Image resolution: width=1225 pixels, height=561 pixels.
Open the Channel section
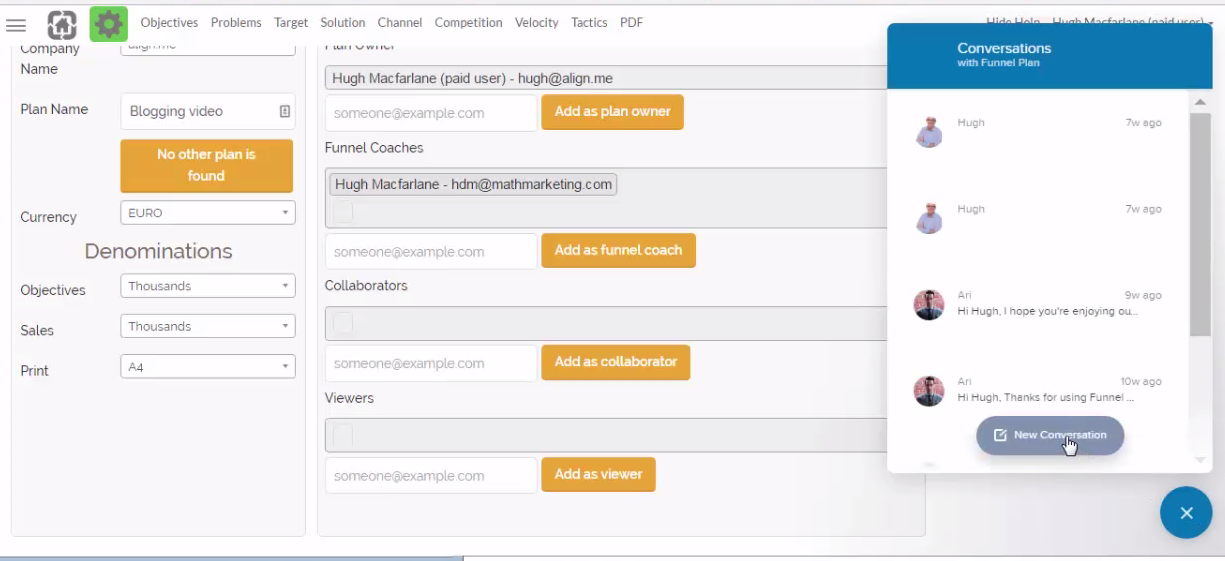pos(400,23)
